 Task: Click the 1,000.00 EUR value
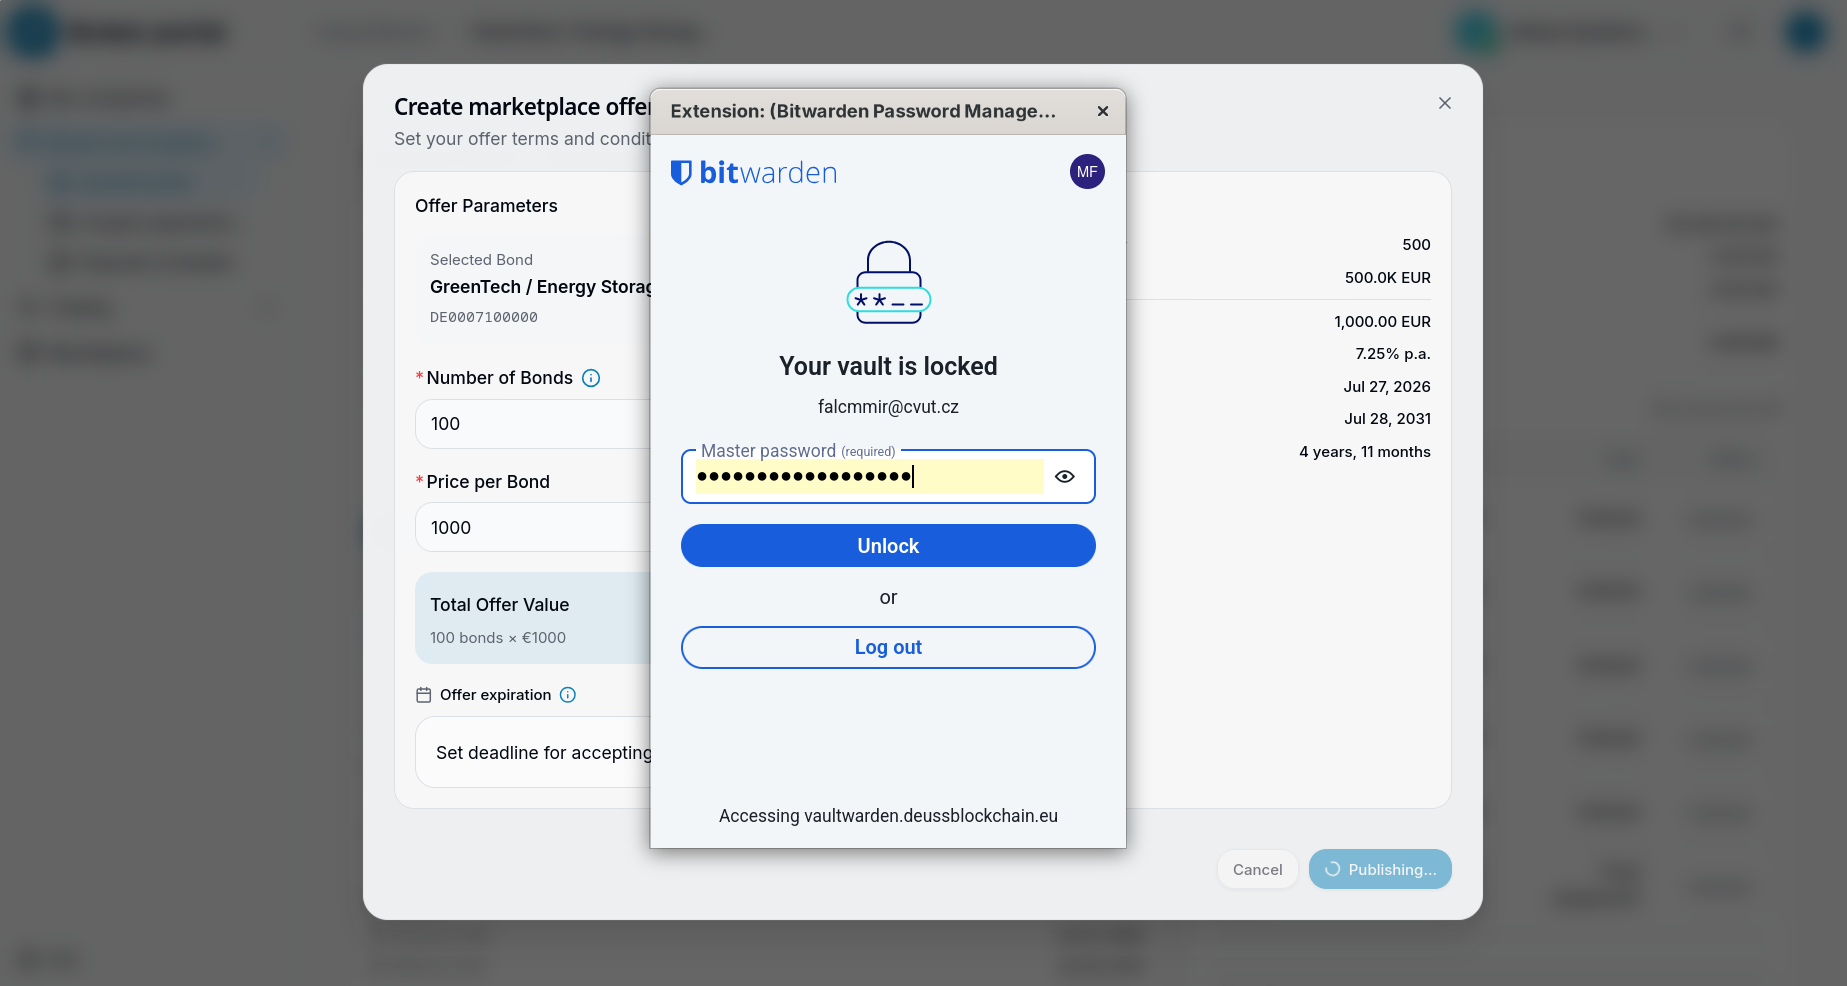(x=1382, y=322)
